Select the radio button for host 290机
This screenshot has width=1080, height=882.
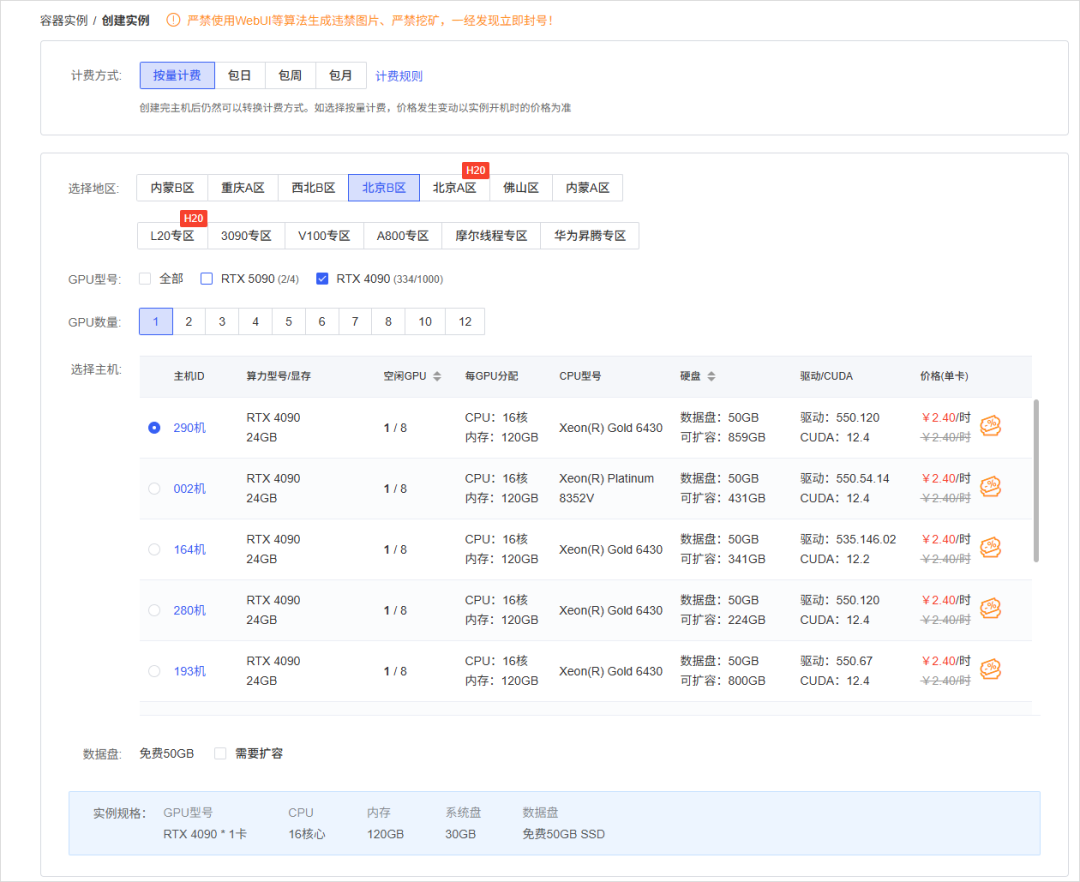tap(154, 428)
